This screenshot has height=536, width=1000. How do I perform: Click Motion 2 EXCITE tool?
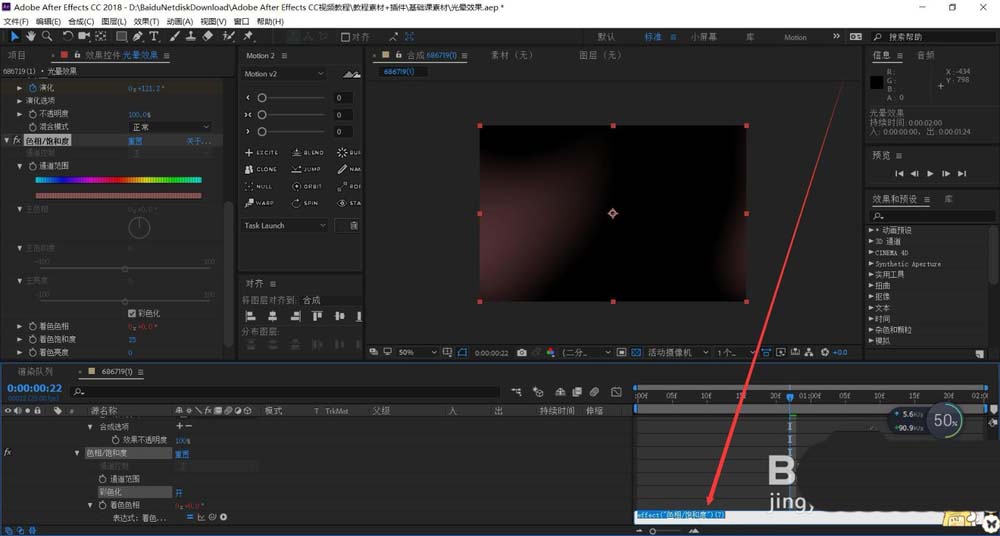click(261, 153)
